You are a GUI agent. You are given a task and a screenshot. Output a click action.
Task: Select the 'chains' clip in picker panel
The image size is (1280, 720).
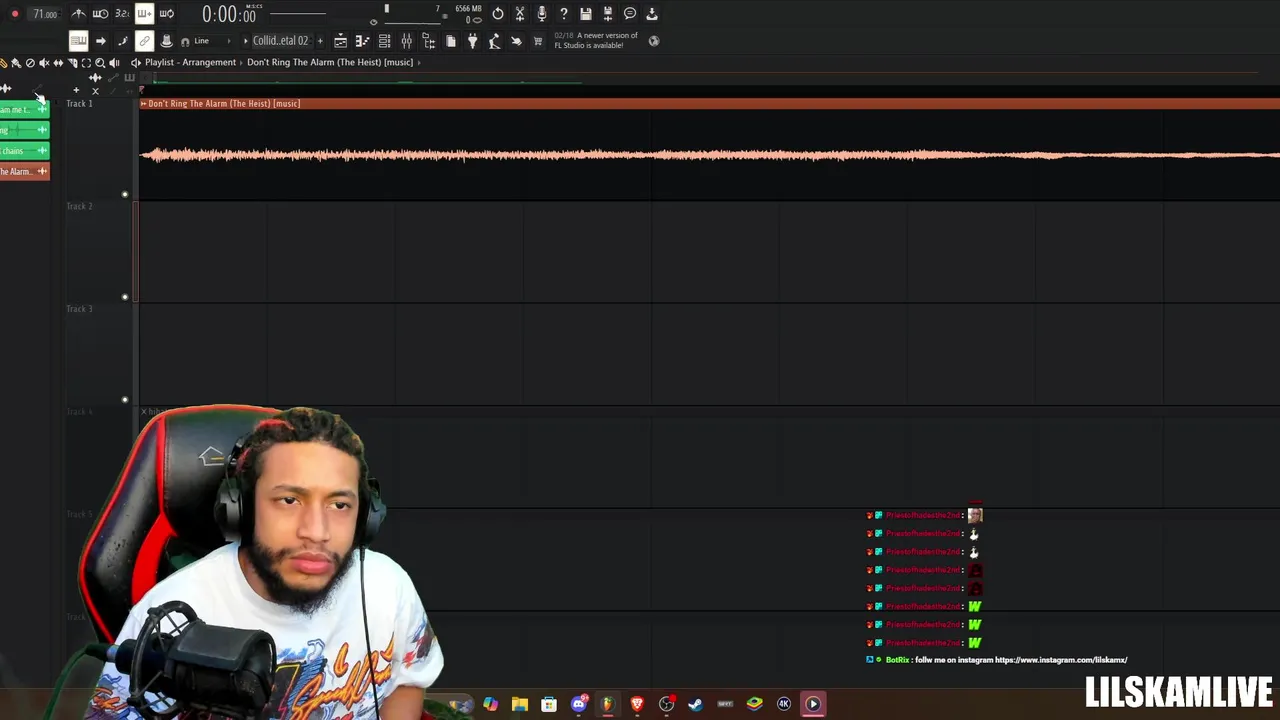(x=24, y=151)
